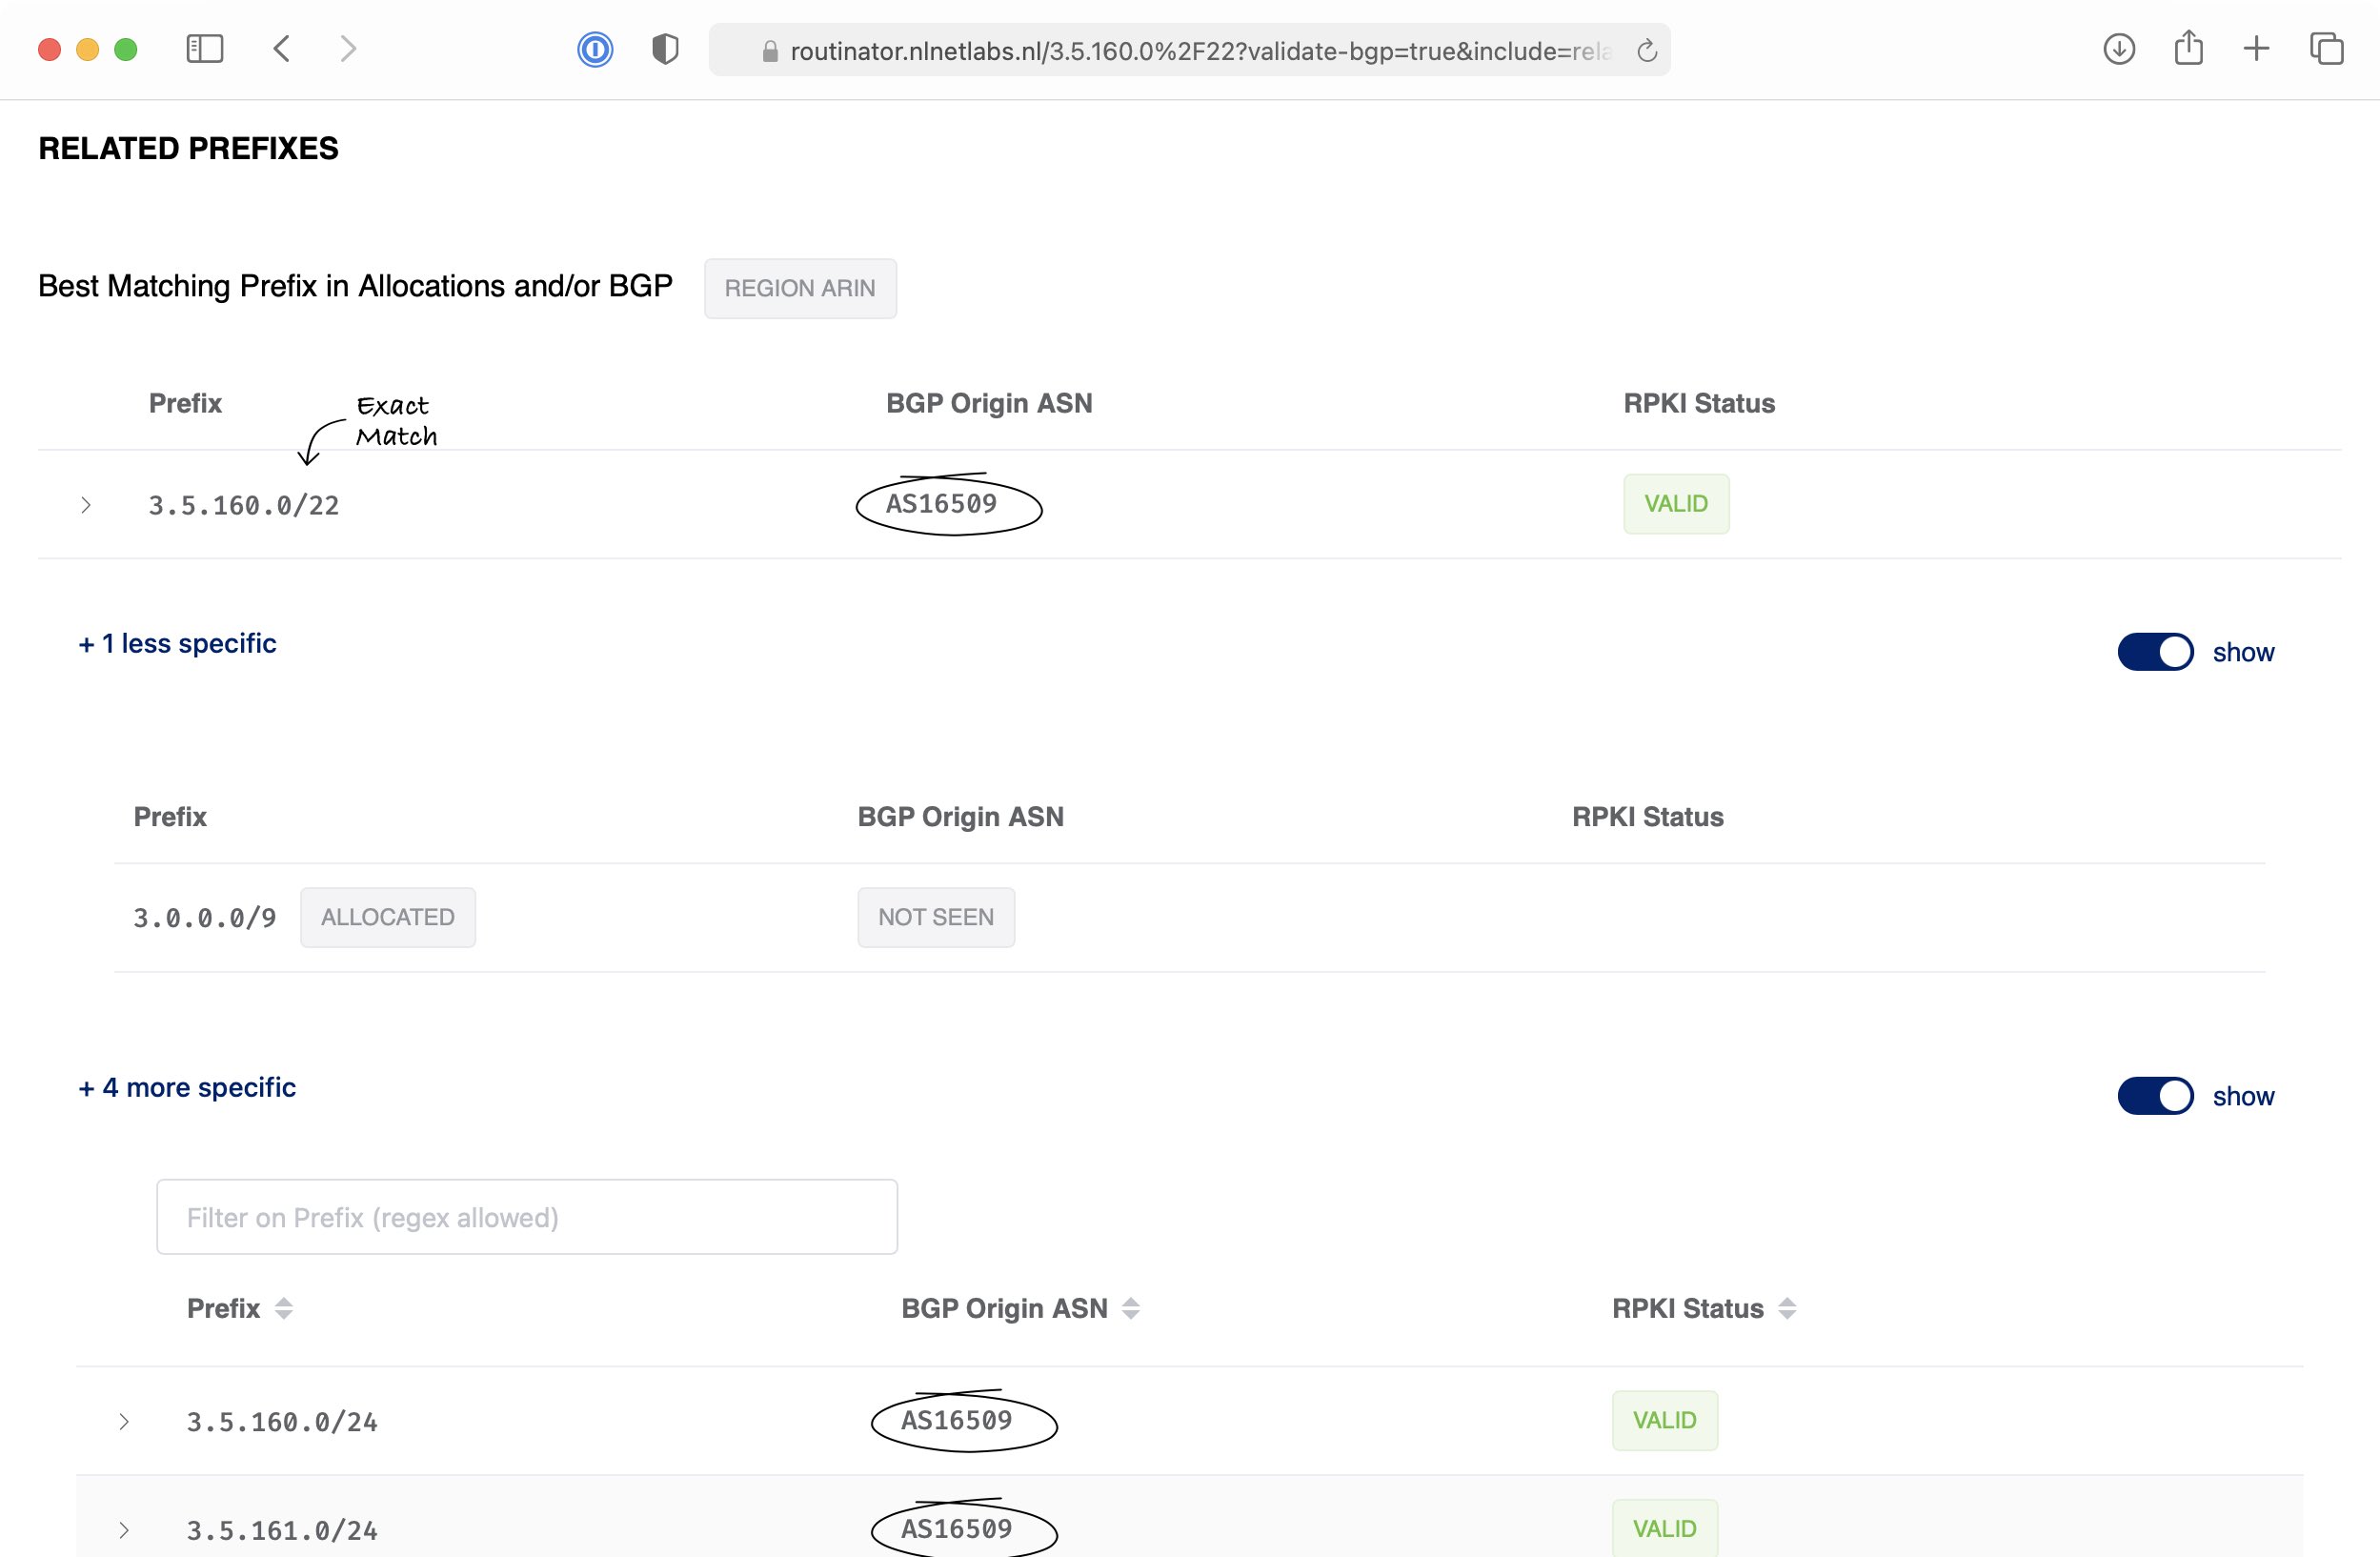Expand the 3.5.160.0/24 prefix row
This screenshot has width=2380, height=1557.
tap(124, 1421)
